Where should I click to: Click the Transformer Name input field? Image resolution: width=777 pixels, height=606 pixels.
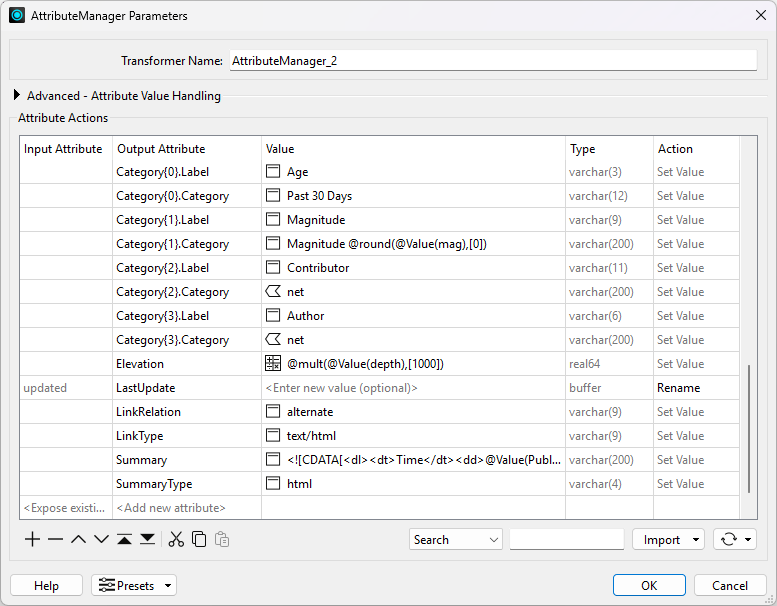tap(493, 60)
